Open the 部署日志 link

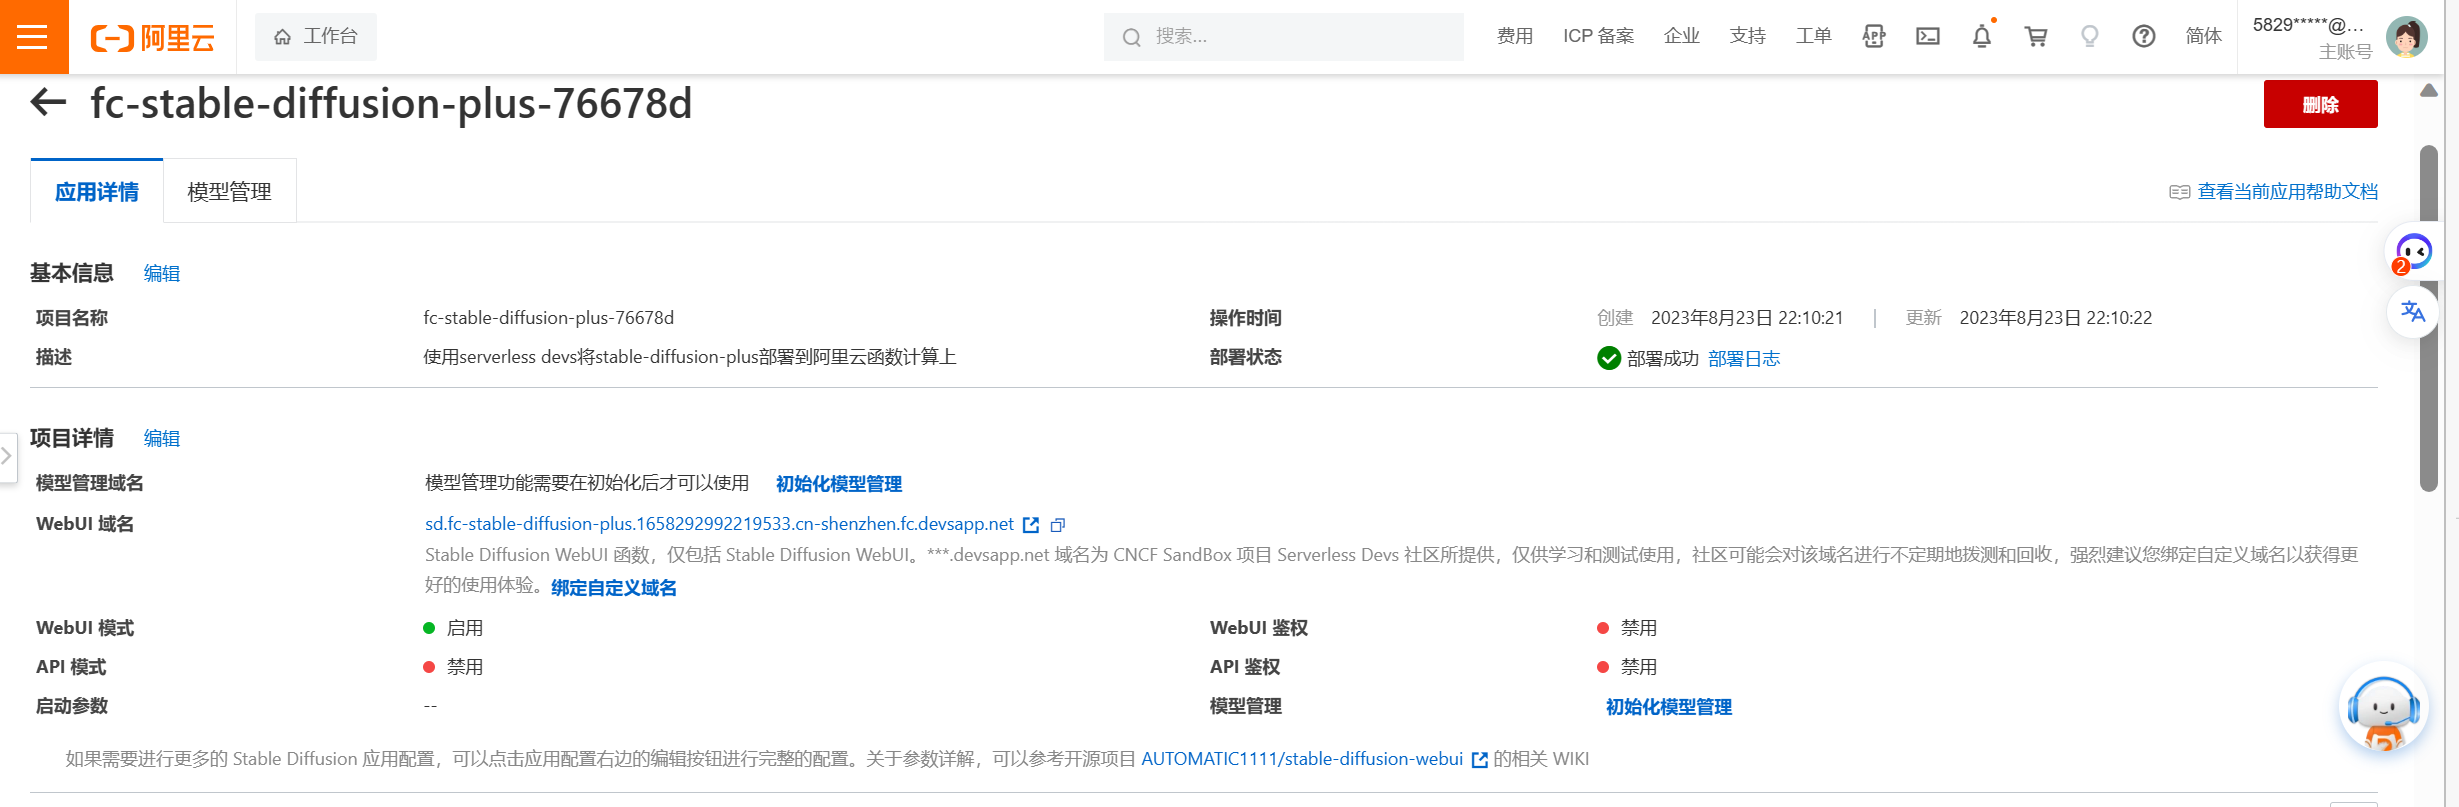pyautogui.click(x=1744, y=358)
